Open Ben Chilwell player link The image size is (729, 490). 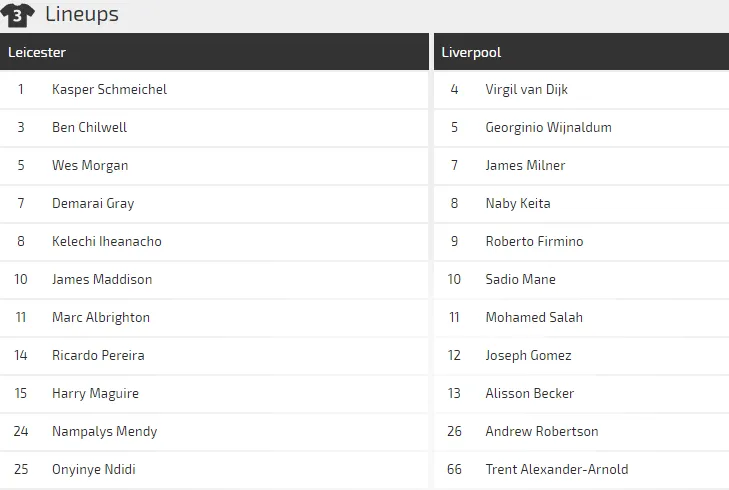(89, 127)
